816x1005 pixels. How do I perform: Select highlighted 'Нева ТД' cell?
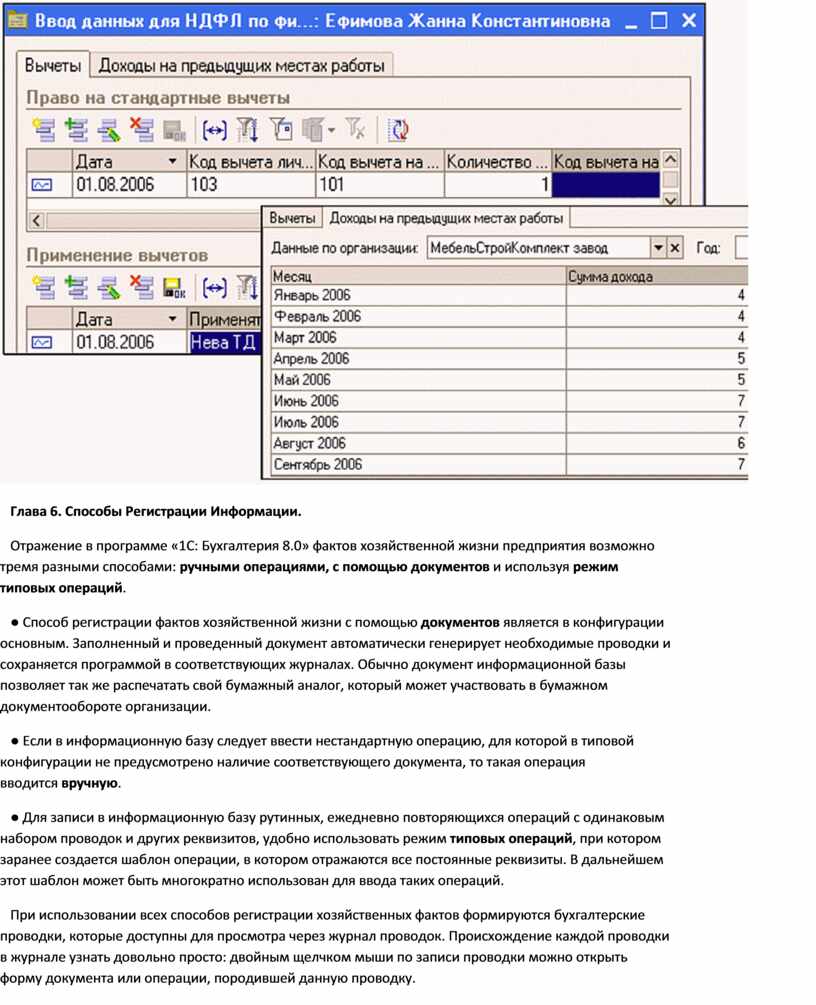(x=224, y=342)
